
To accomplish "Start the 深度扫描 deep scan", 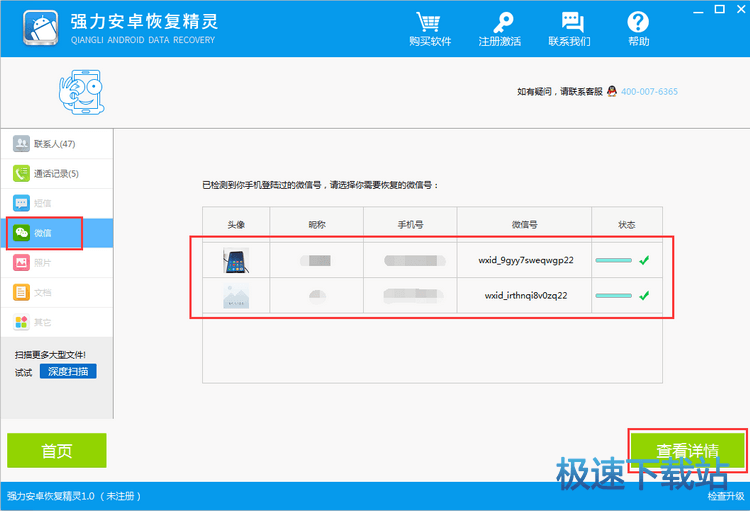I will pos(68,371).
